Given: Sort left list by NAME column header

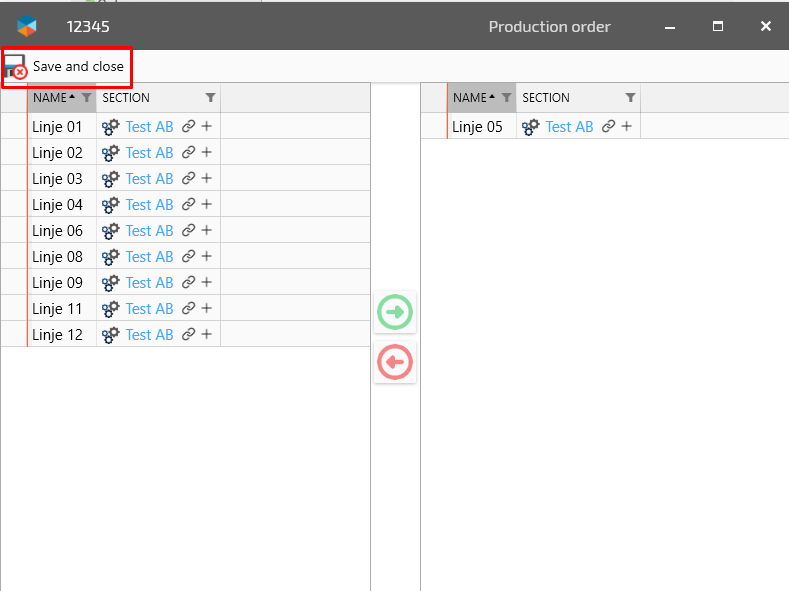Looking at the screenshot, I should [50, 98].
